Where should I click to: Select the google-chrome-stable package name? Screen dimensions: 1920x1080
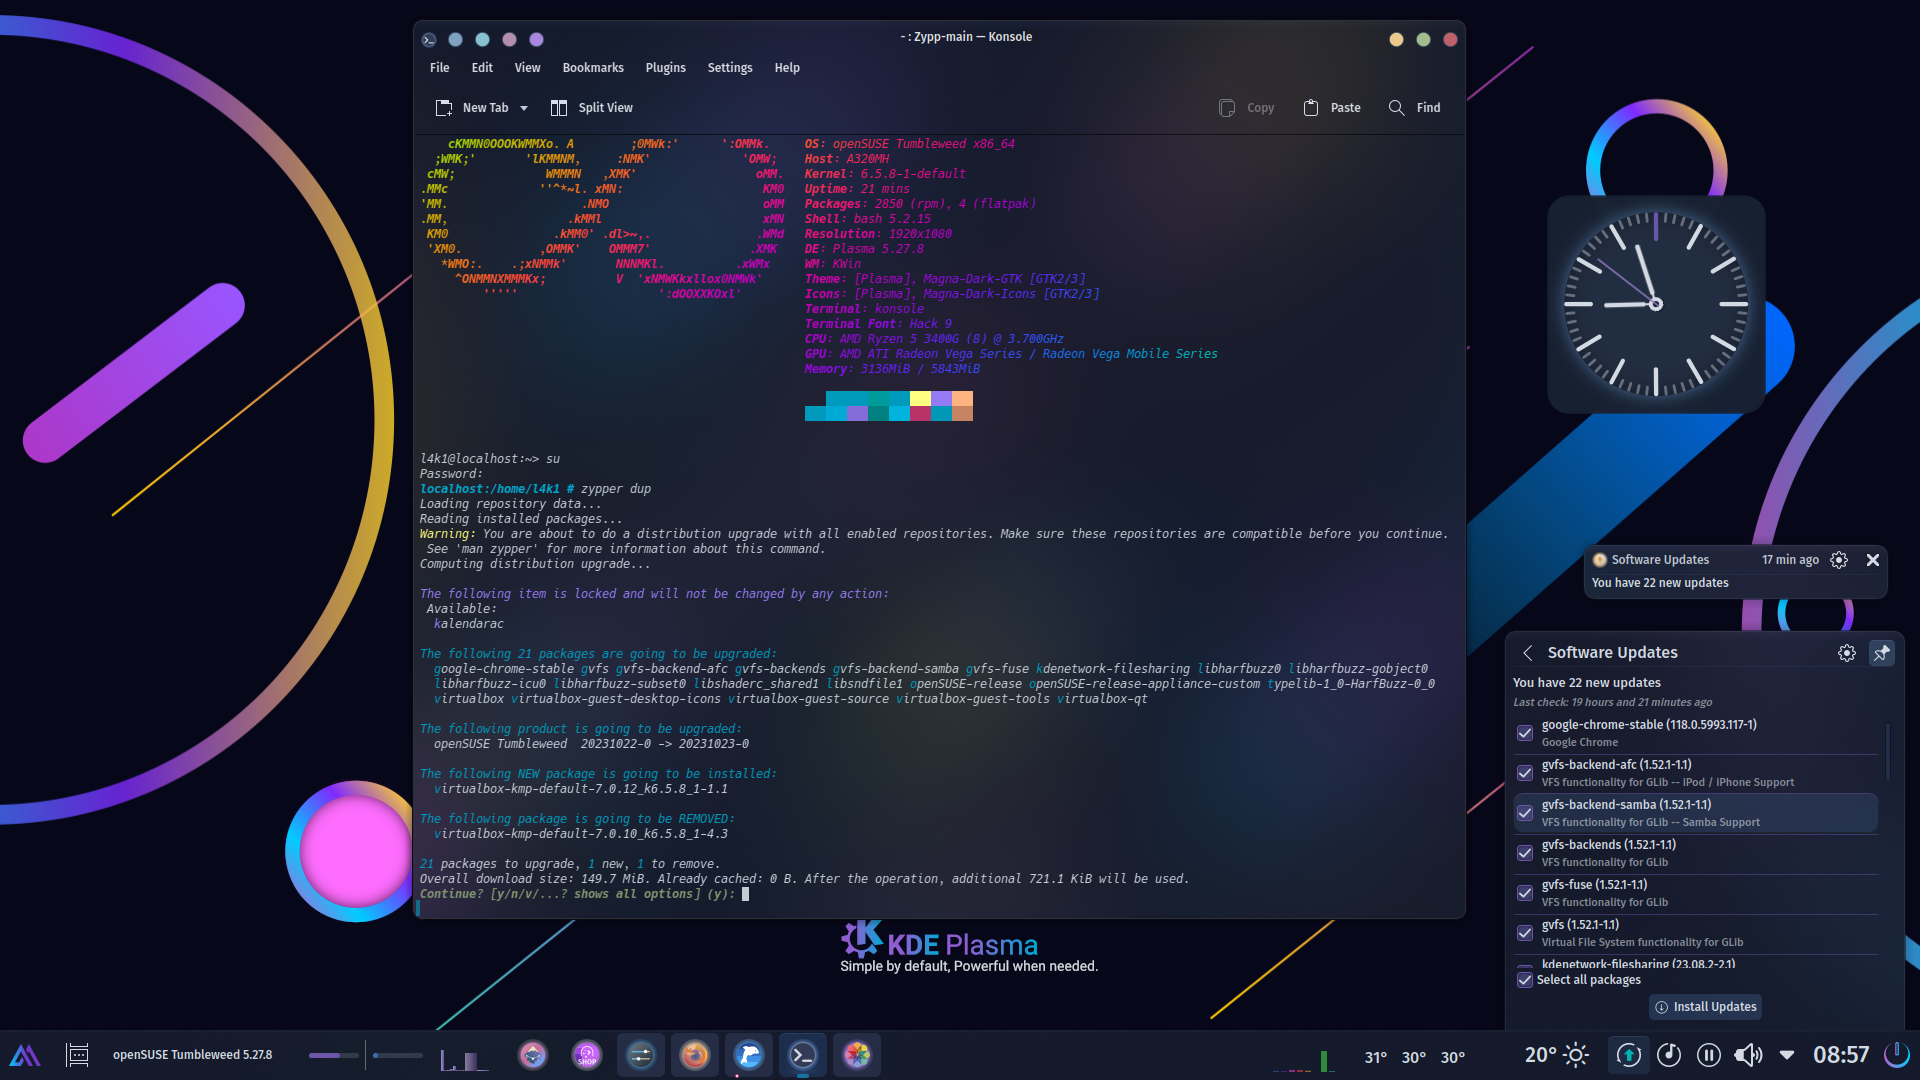click(1649, 725)
